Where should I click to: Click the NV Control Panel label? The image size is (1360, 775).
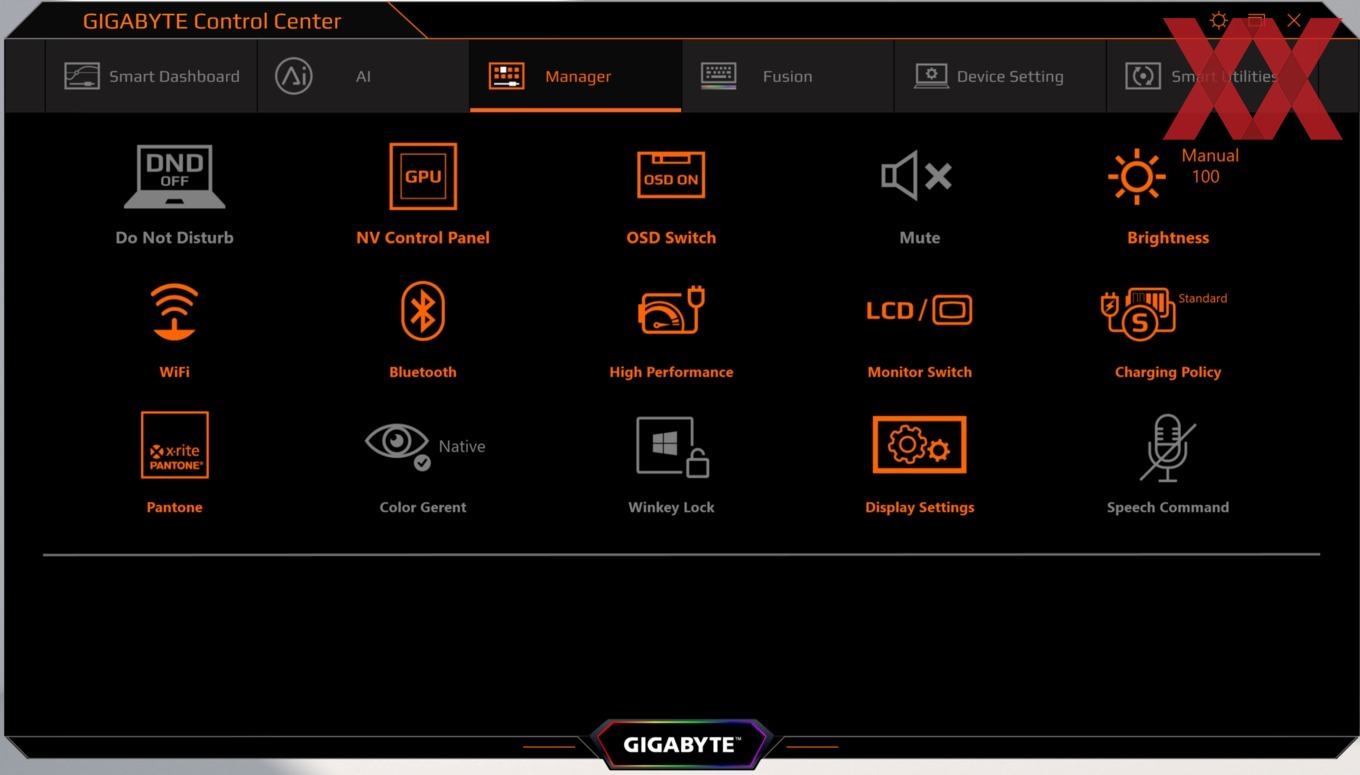click(x=423, y=238)
